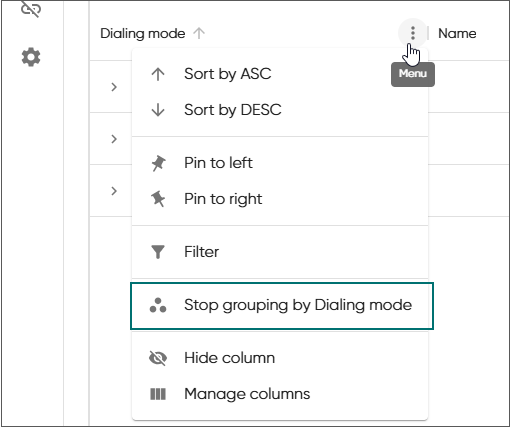This screenshot has height=427, width=510.
Task: Click the crossed-eye Hide column icon
Action: pos(158,358)
